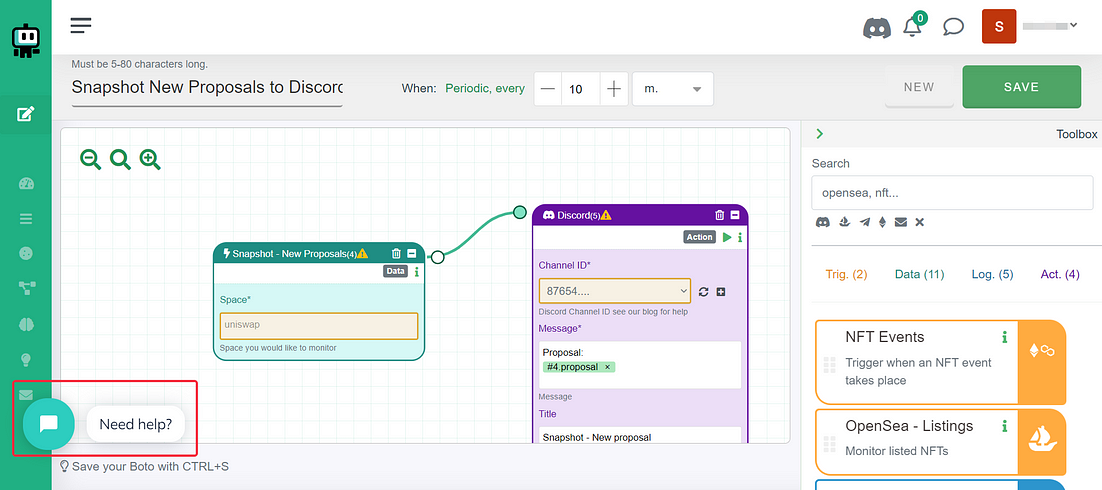Click the round chat support button
1102x490 pixels.
pyautogui.click(x=48, y=423)
